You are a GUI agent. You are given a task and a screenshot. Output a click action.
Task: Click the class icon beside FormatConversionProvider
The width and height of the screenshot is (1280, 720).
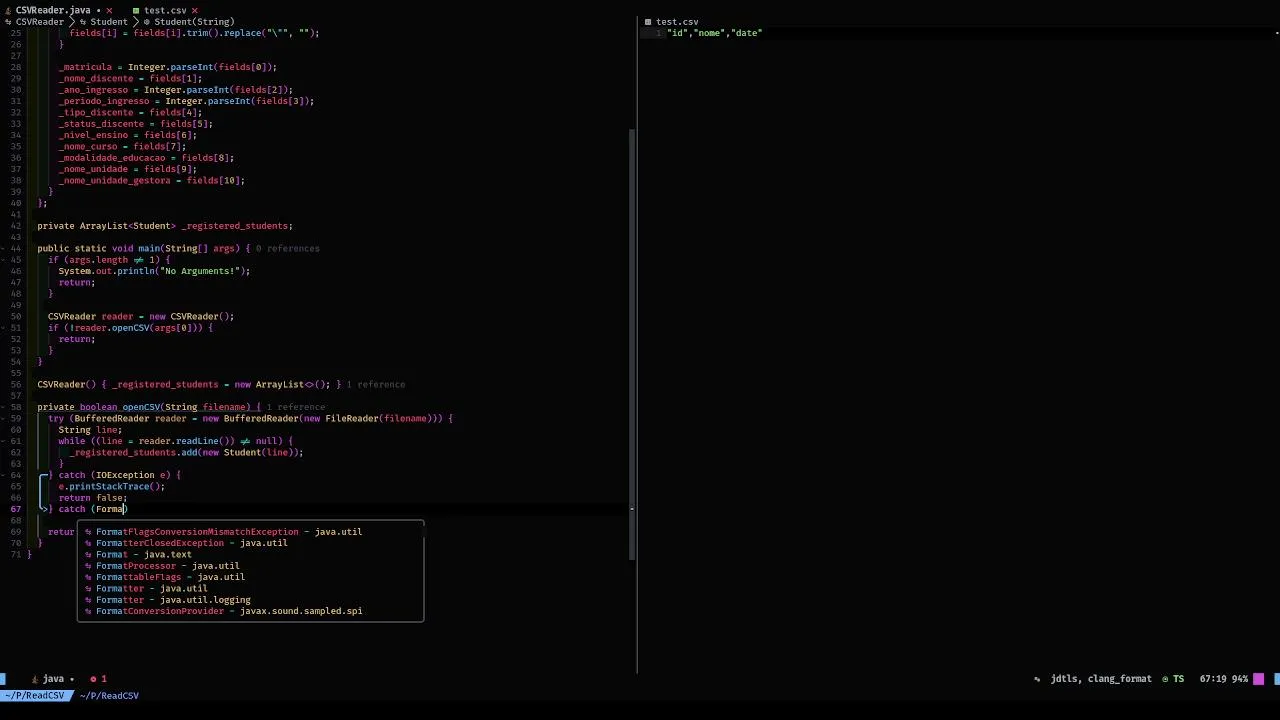pyautogui.click(x=88, y=611)
